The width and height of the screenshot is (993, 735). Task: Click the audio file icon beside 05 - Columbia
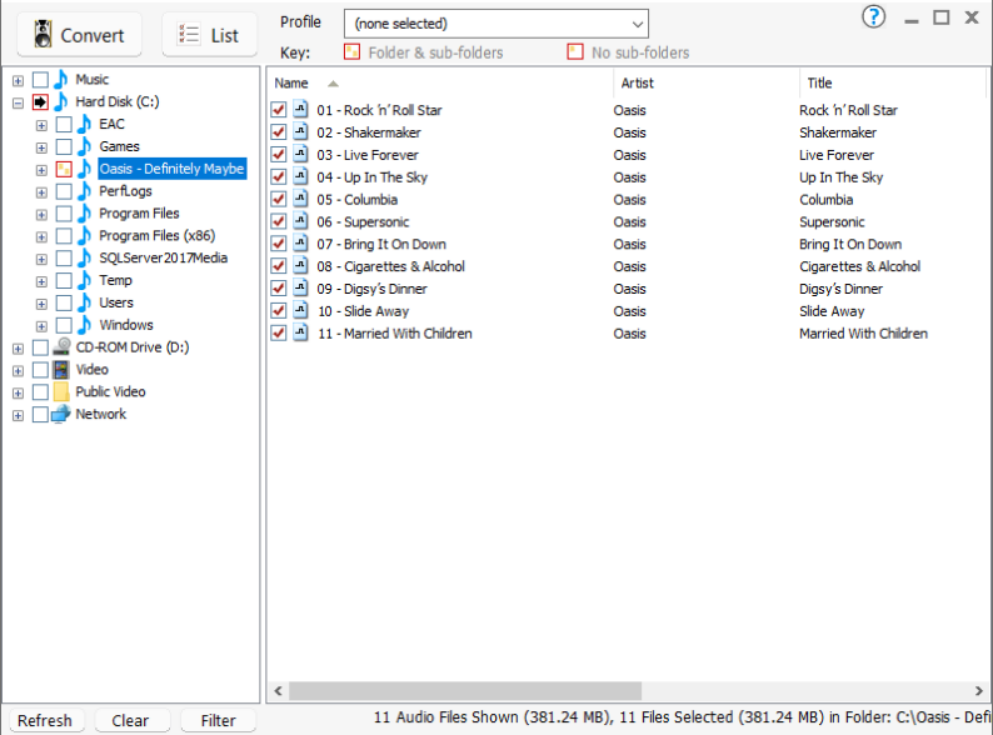click(300, 199)
